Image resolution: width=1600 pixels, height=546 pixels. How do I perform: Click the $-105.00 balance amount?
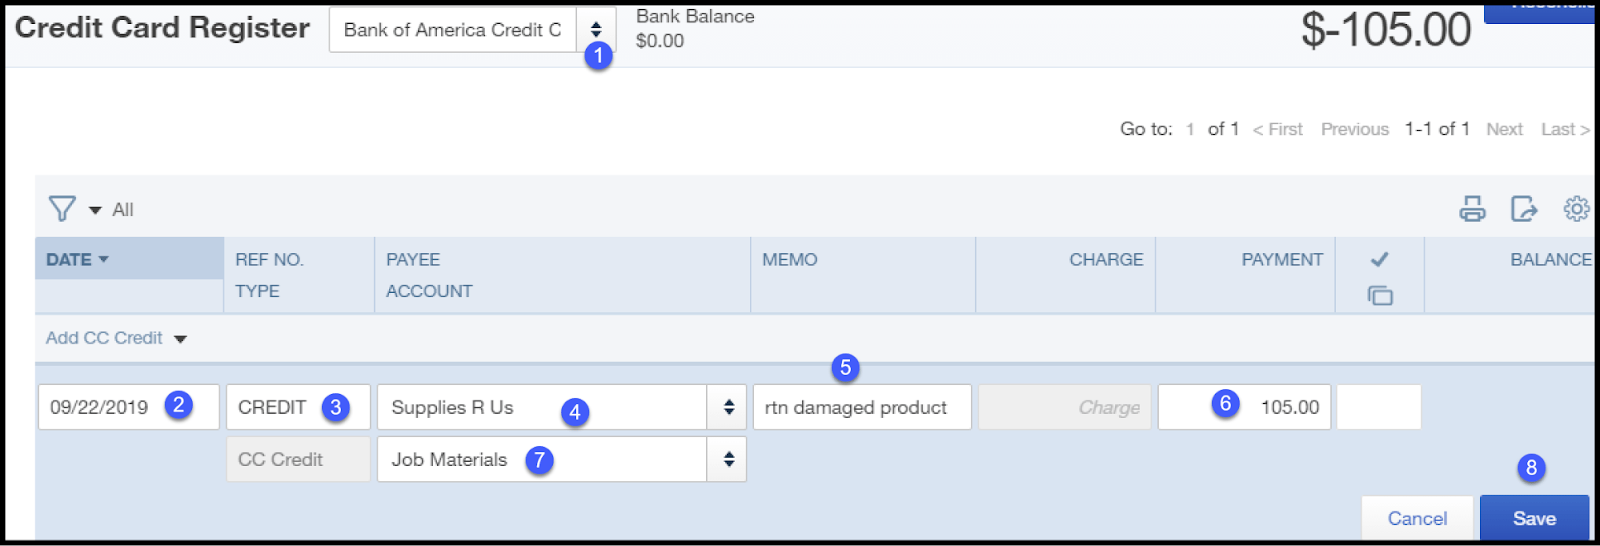(x=1386, y=30)
